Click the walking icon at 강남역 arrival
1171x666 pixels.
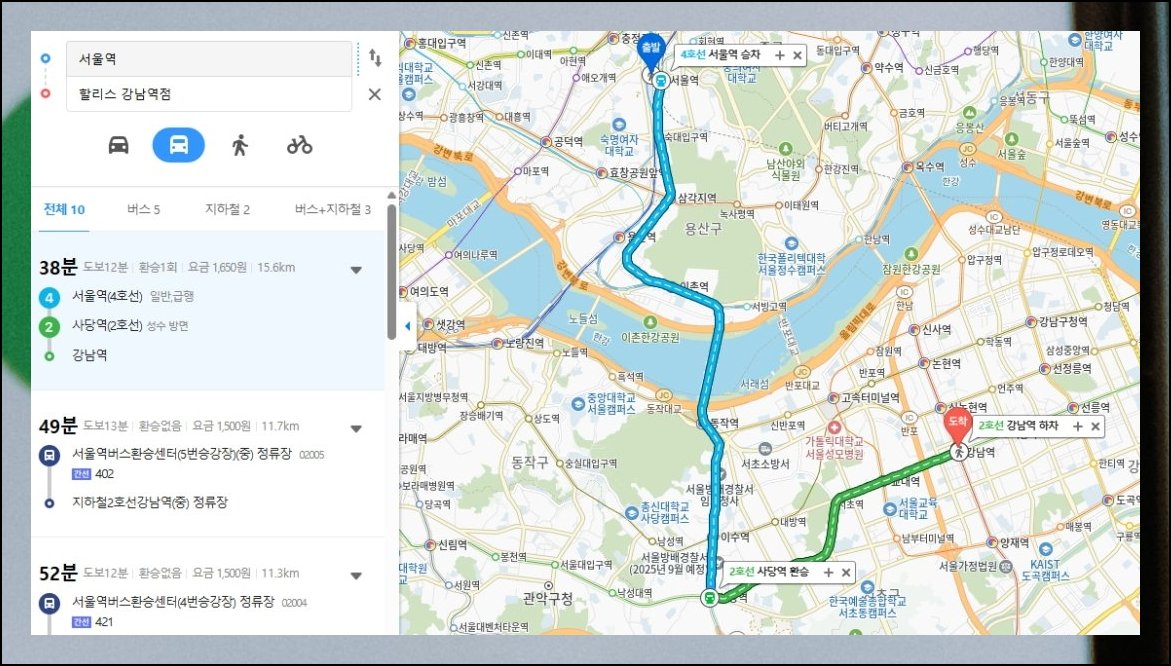958,452
